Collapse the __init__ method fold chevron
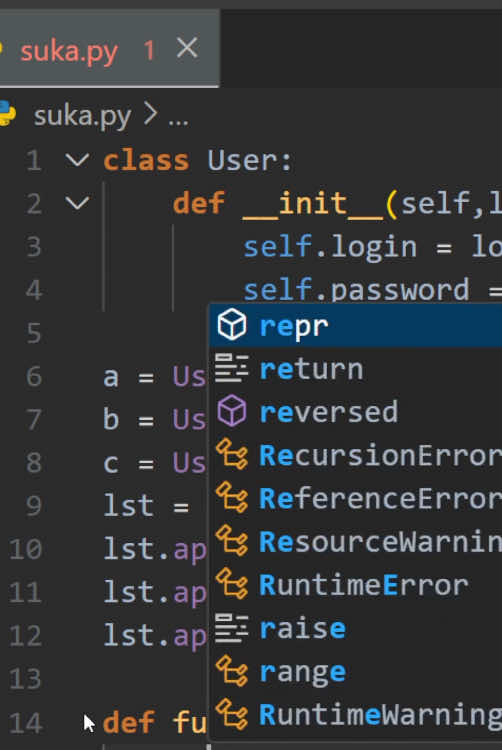Viewport: 502px width, 750px height. pyautogui.click(x=77, y=203)
